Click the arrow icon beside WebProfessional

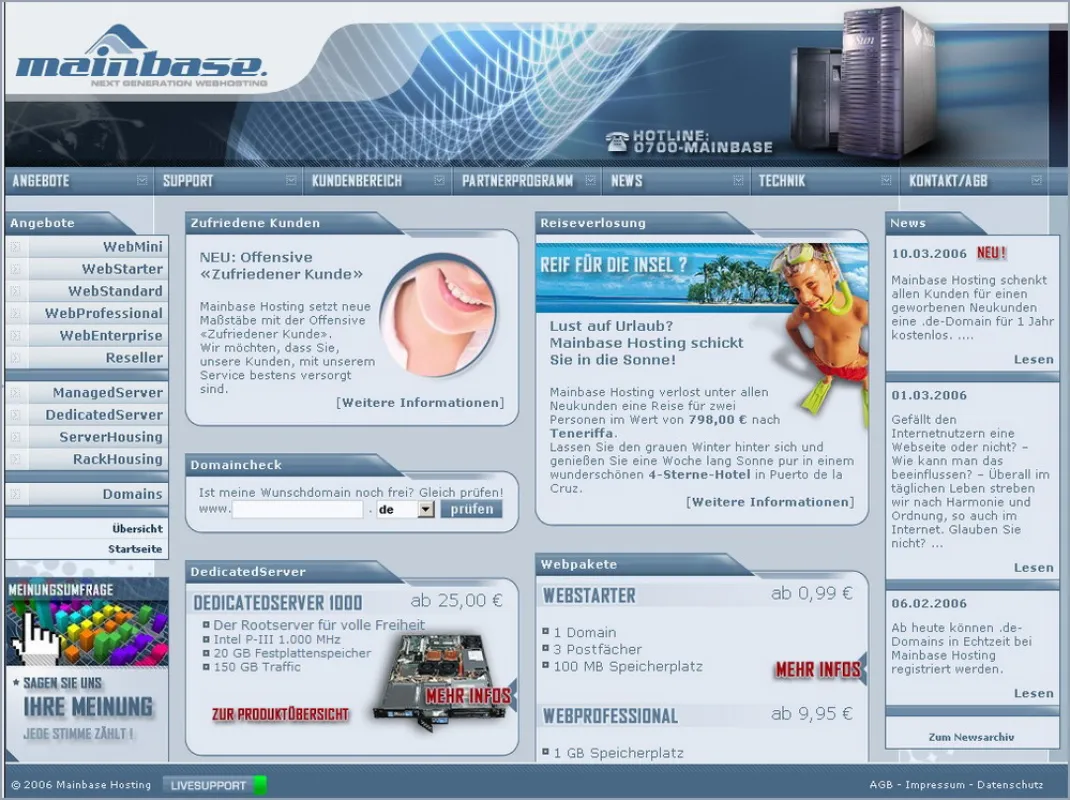[15, 313]
